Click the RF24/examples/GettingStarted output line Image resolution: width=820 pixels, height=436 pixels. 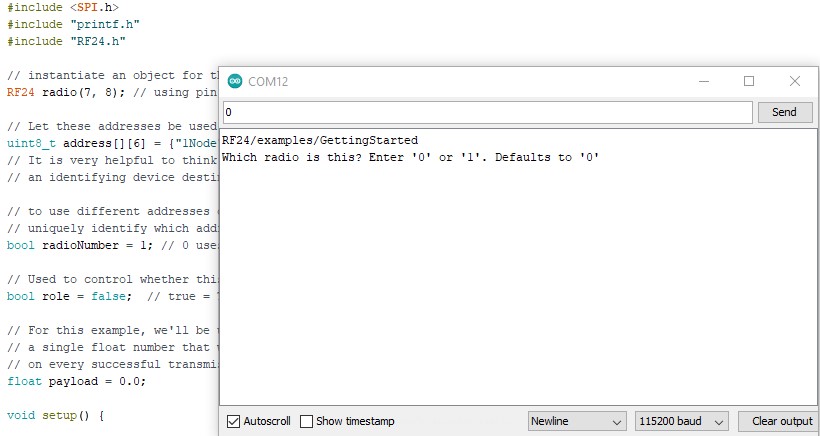click(320, 141)
